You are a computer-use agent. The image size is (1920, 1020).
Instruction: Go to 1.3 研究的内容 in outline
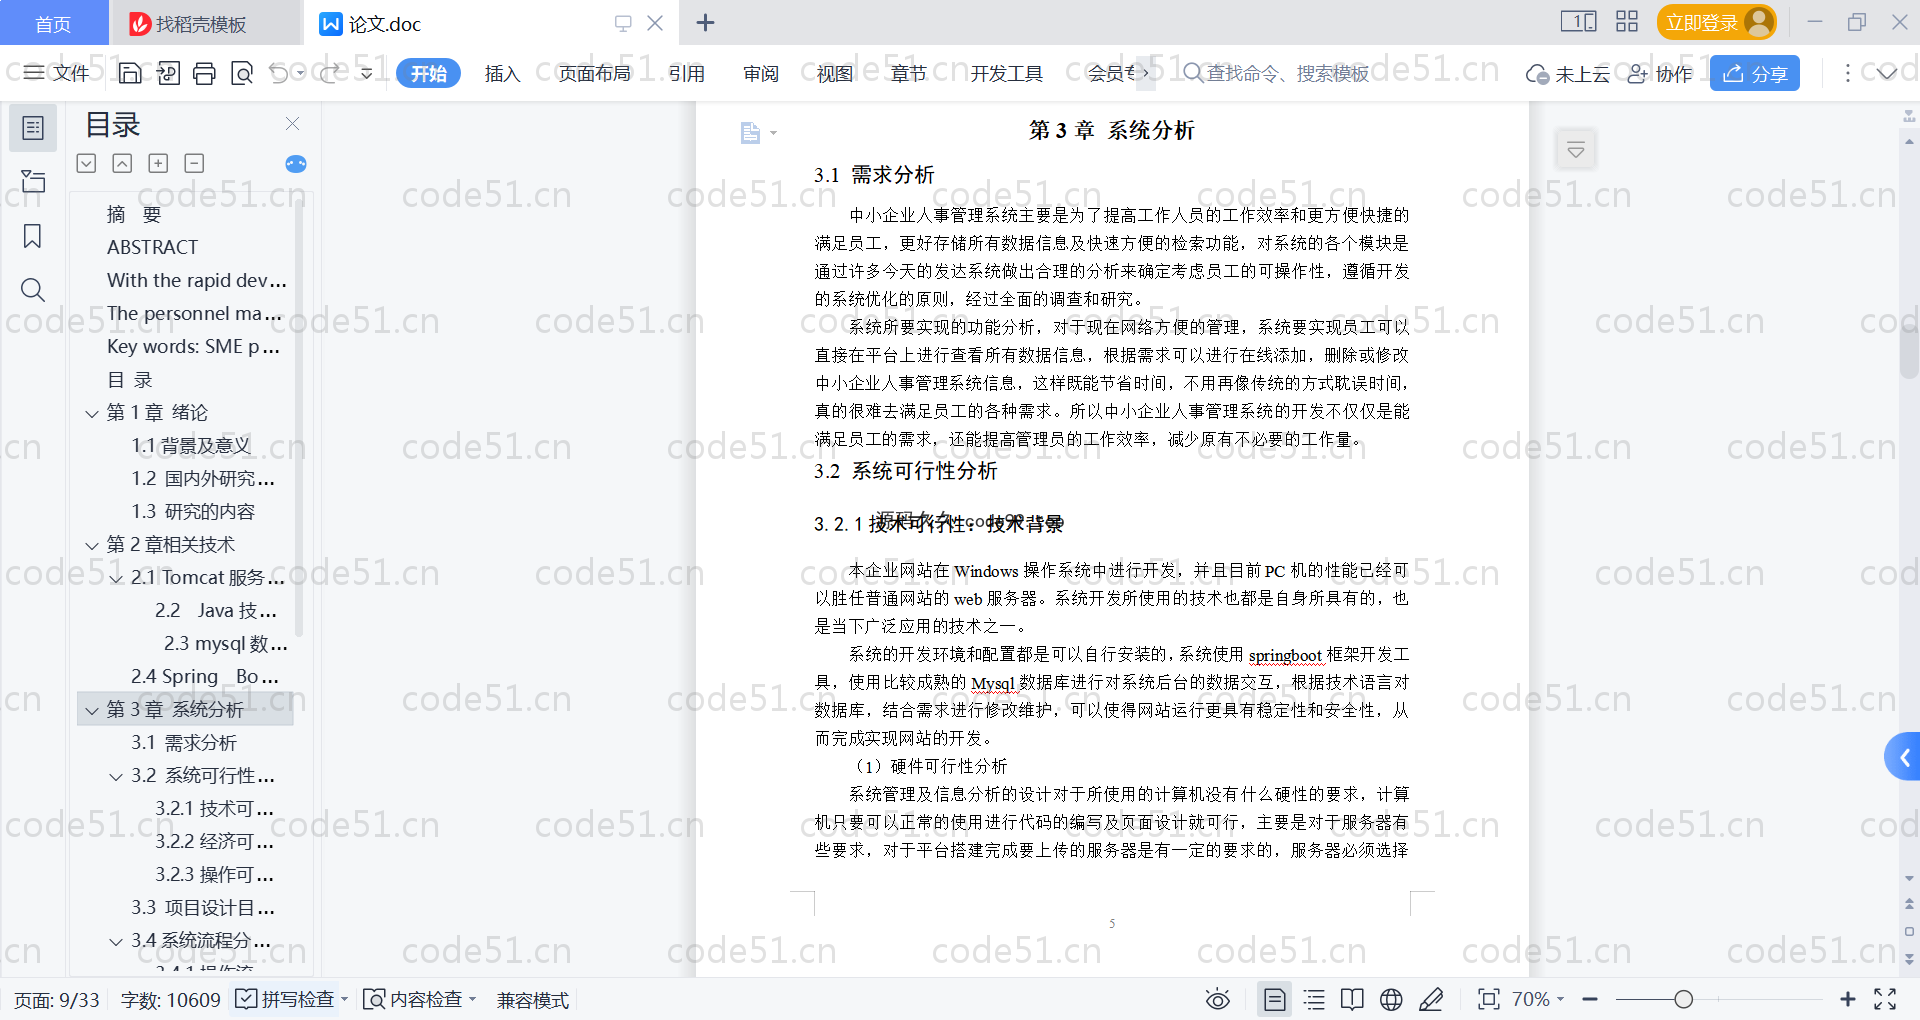point(193,511)
